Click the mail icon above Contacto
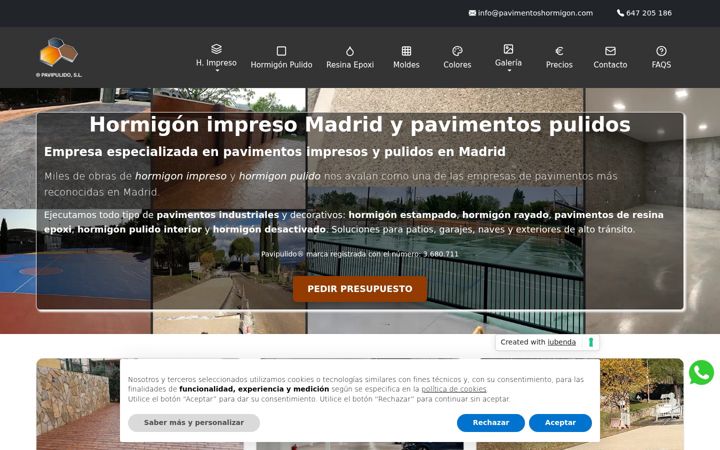Screen dimensions: 720x450 tap(610, 51)
